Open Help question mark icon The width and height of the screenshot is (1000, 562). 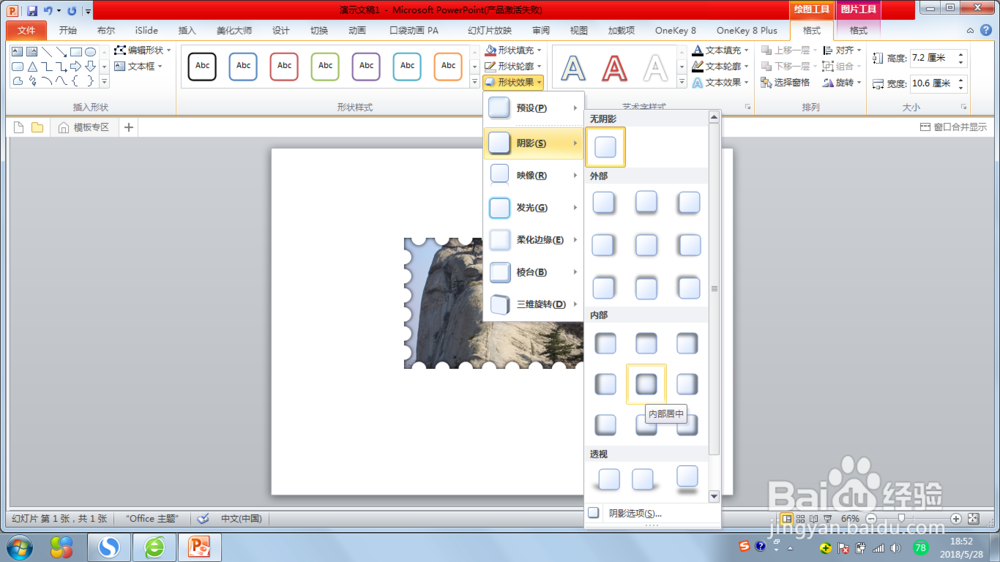click(x=986, y=30)
